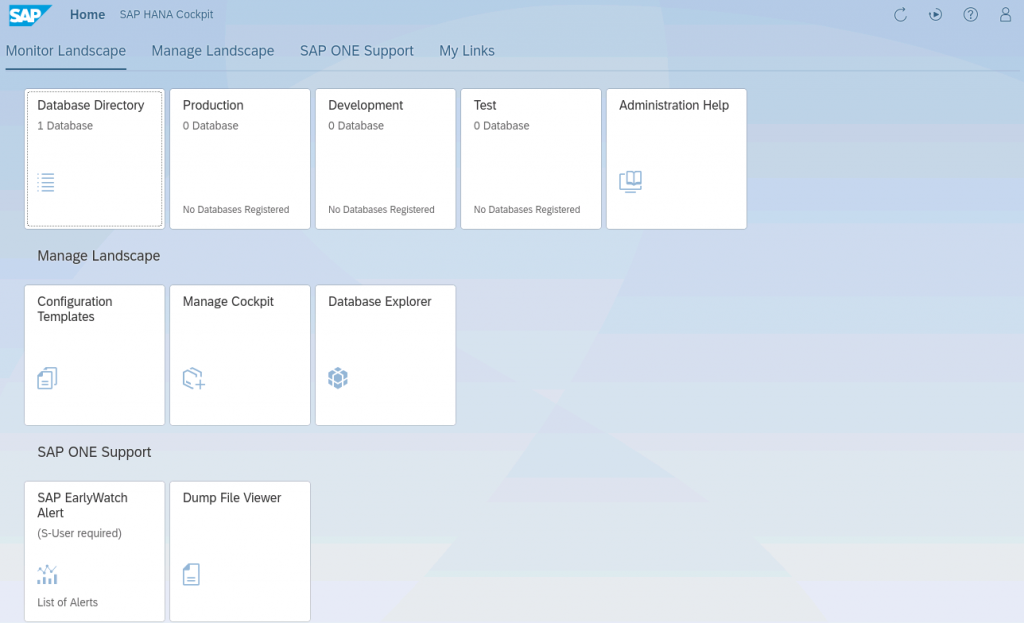Click the refresh icon in top bar
The height and width of the screenshot is (623, 1024).
click(900, 15)
